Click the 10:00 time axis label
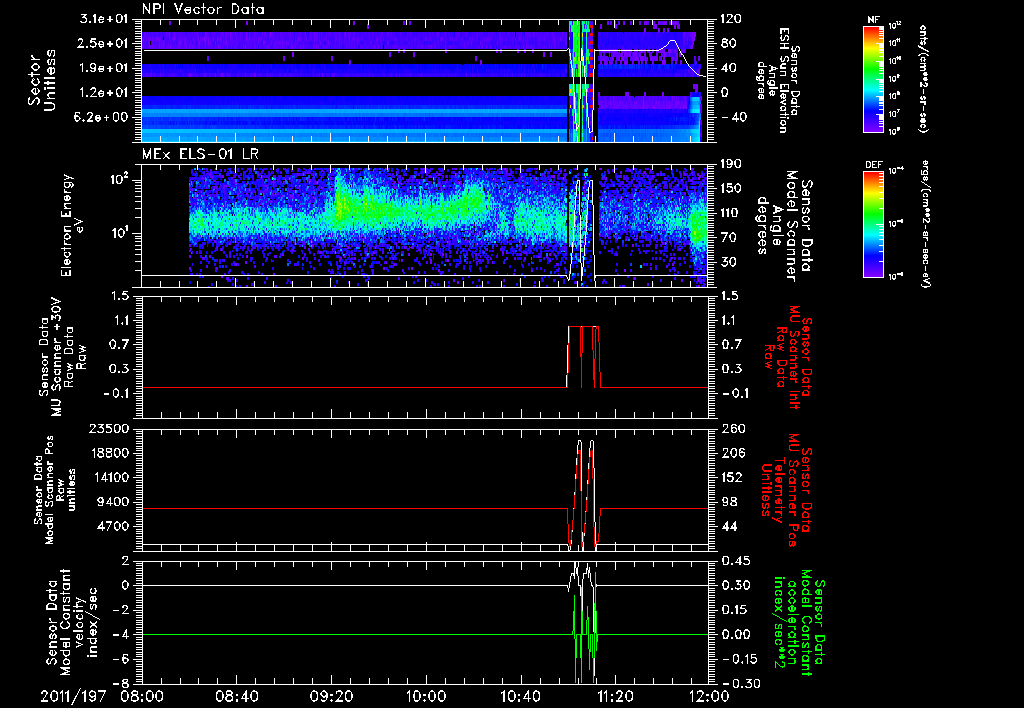Image resolution: width=1024 pixels, height=708 pixels. click(x=426, y=696)
